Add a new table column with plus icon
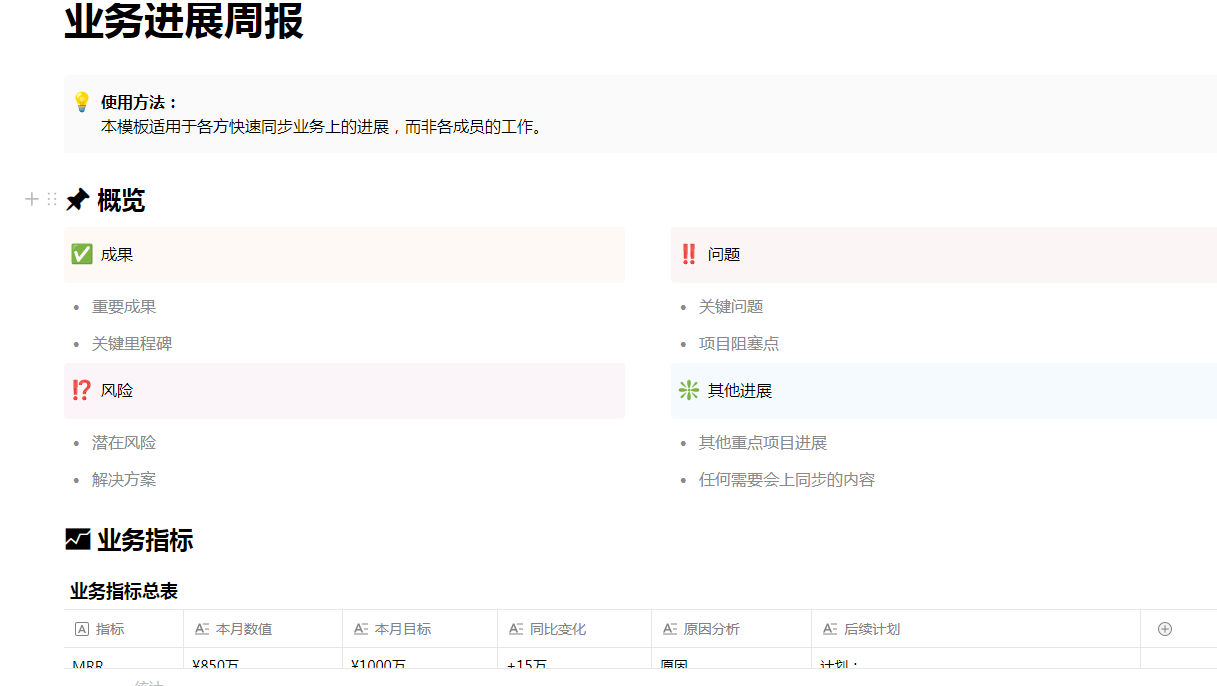Screen dimensions: 1217x686 1164,629
